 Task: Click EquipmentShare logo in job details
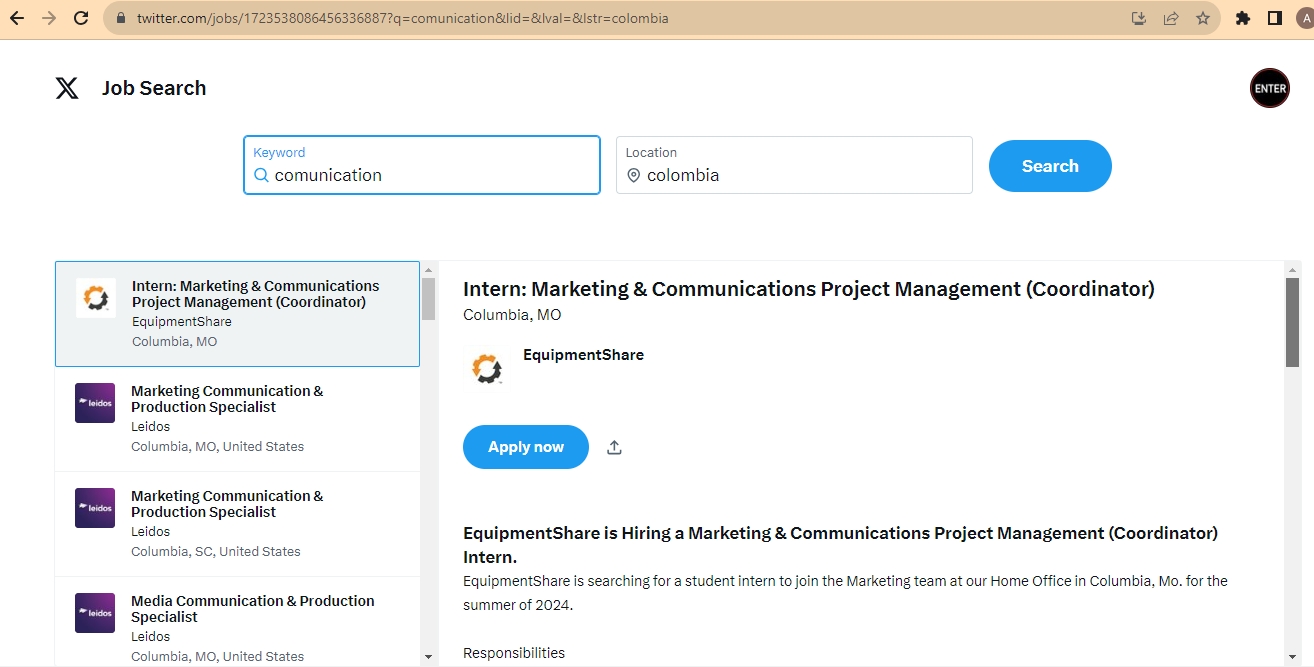487,369
